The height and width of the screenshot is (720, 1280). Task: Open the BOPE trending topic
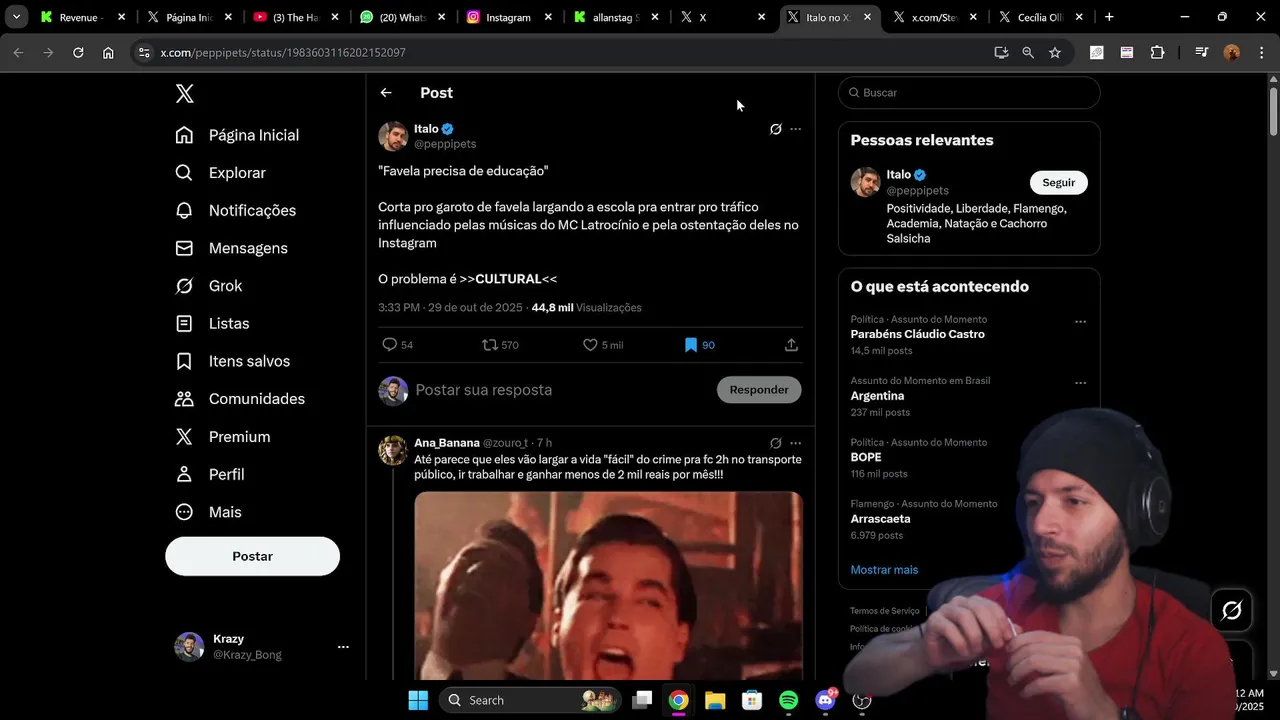pyautogui.click(x=866, y=457)
